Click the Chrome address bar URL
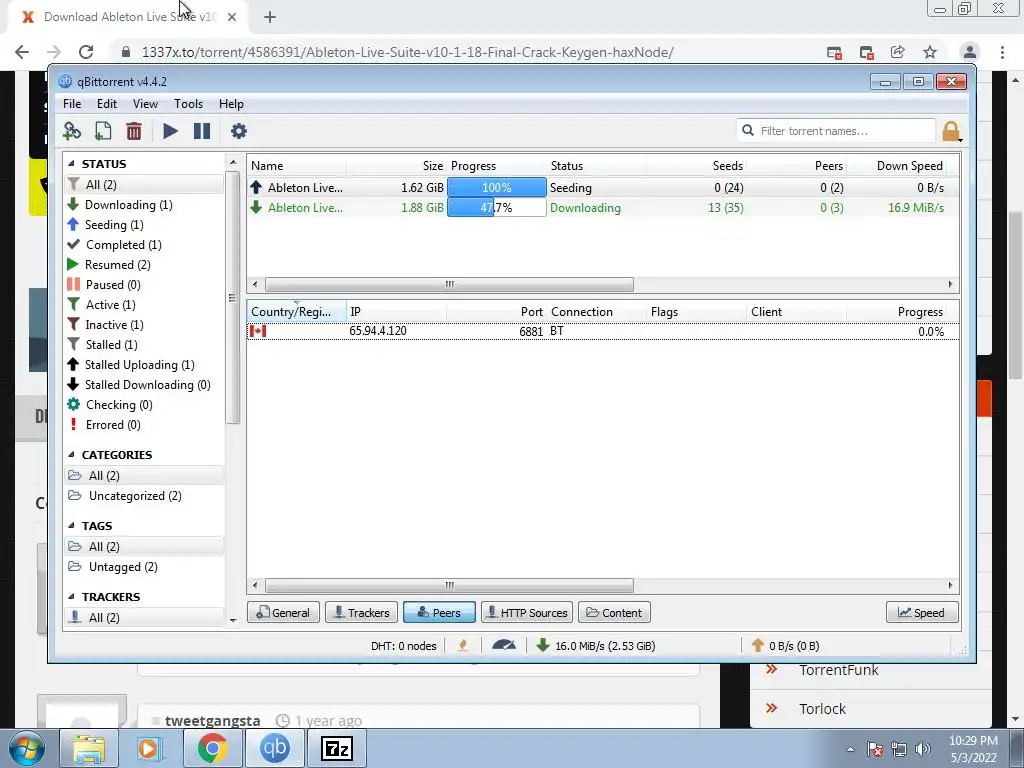 pyautogui.click(x=408, y=52)
